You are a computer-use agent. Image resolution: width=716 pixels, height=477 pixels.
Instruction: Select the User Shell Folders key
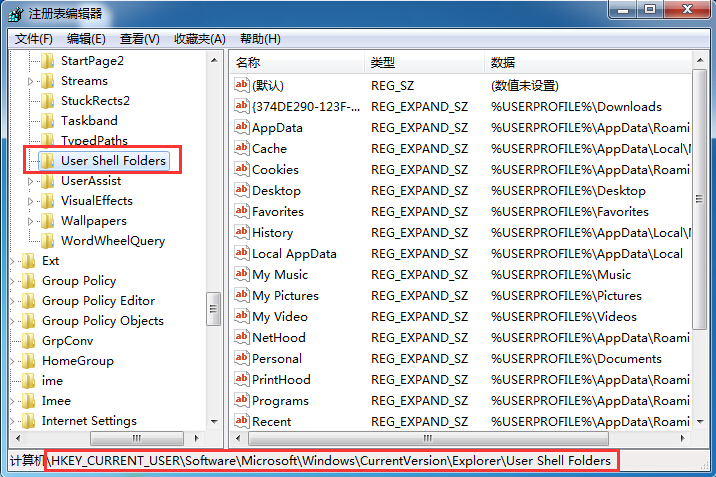point(112,161)
